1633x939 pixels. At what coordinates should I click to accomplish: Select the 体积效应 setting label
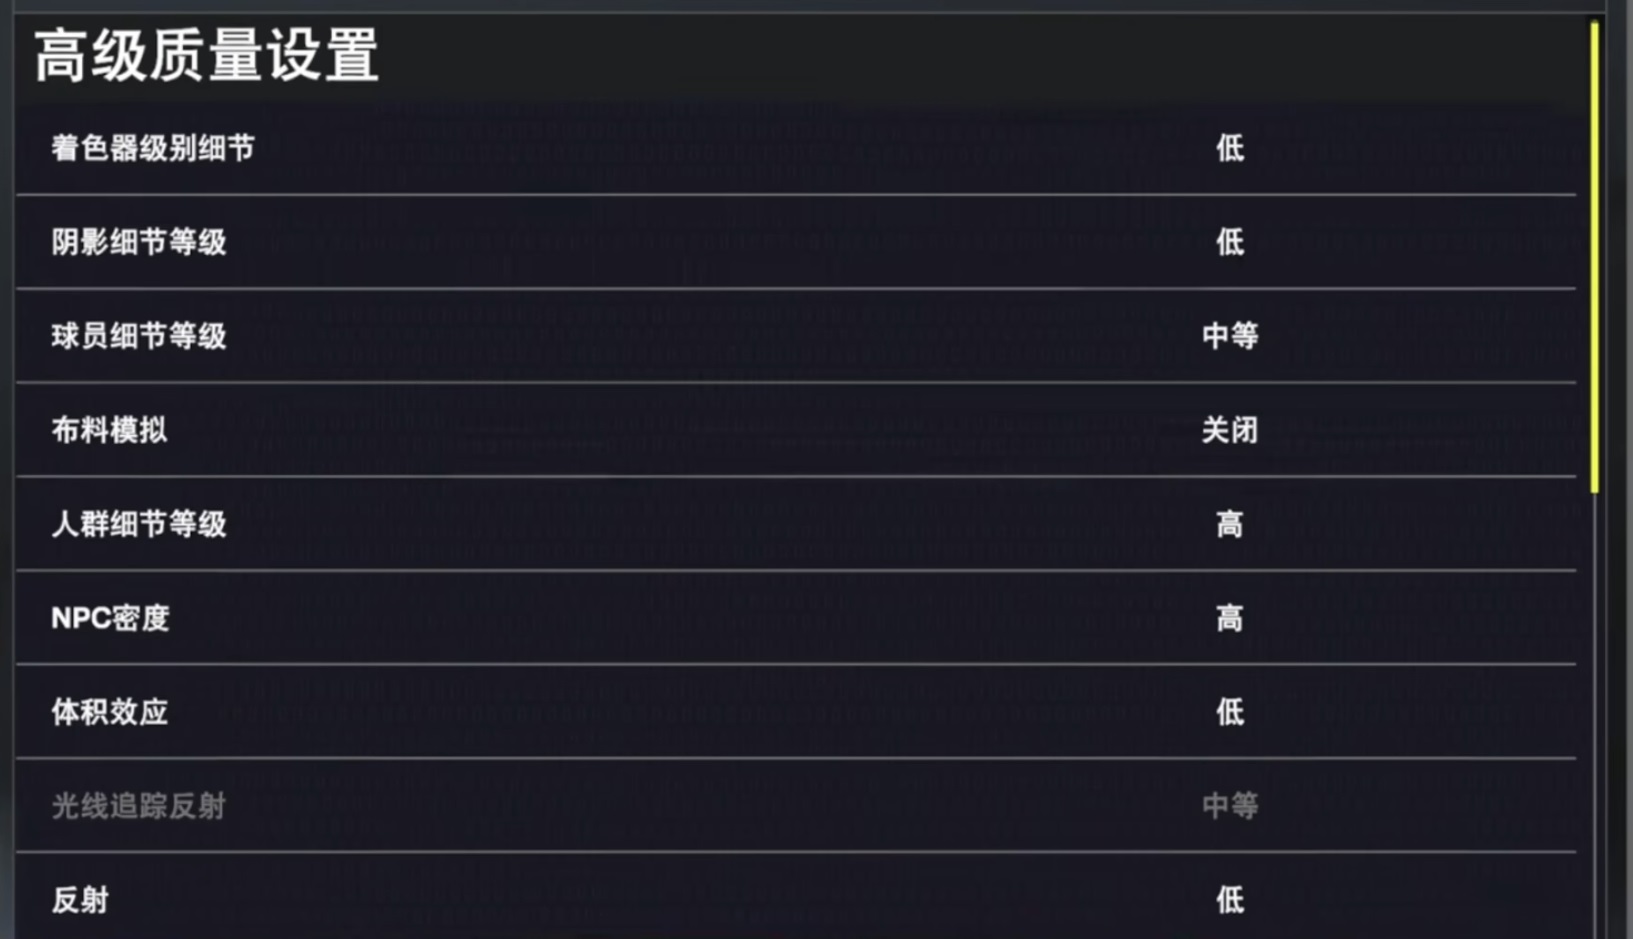point(110,712)
